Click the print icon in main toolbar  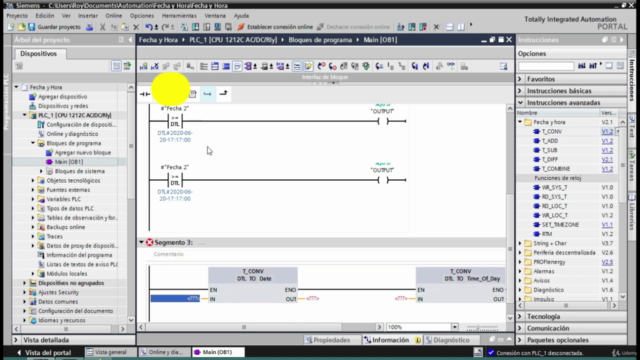click(x=89, y=27)
